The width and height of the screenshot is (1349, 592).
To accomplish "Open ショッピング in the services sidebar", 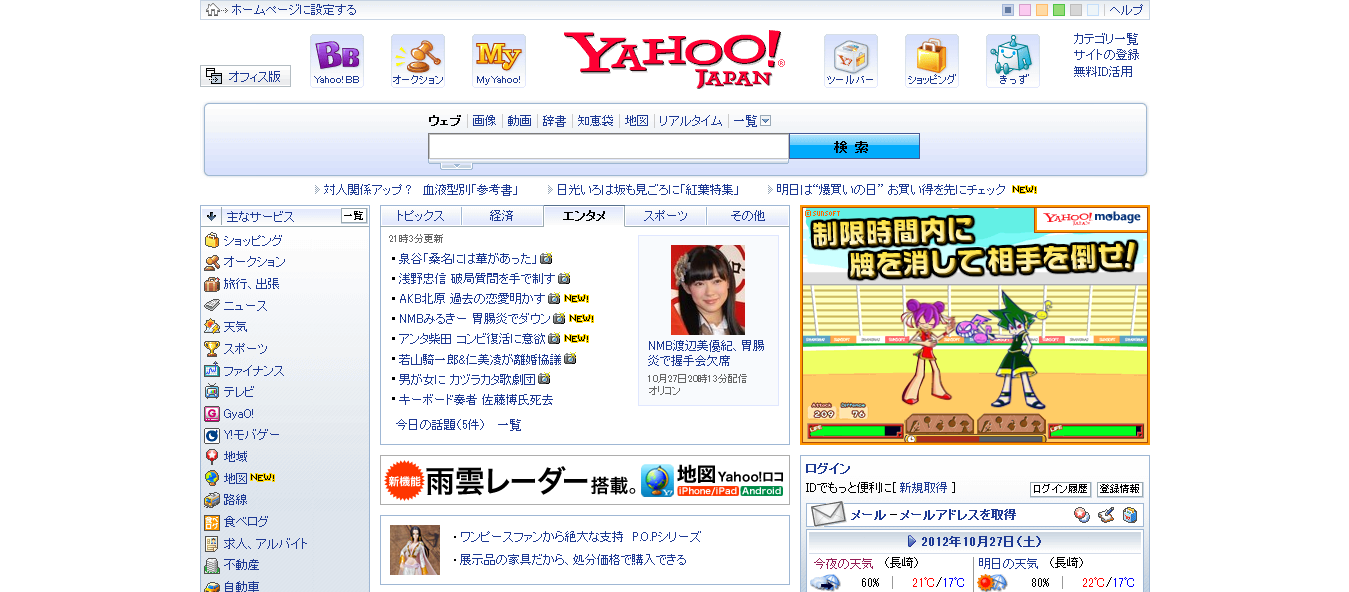I will pyautogui.click(x=252, y=241).
